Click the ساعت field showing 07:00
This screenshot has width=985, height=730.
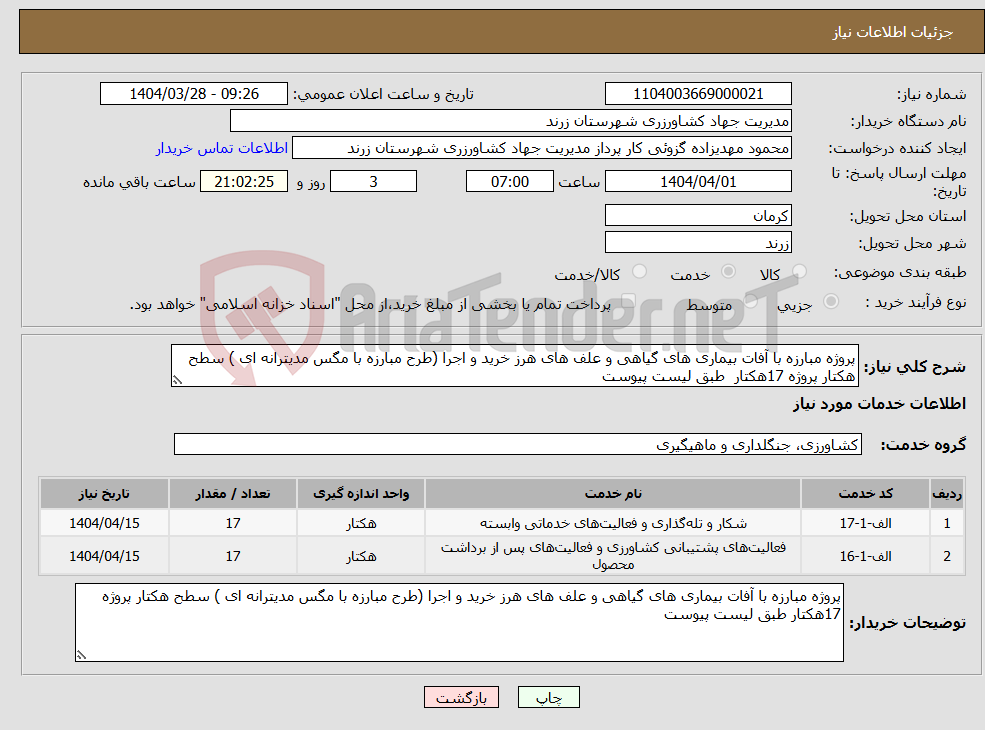pos(509,181)
